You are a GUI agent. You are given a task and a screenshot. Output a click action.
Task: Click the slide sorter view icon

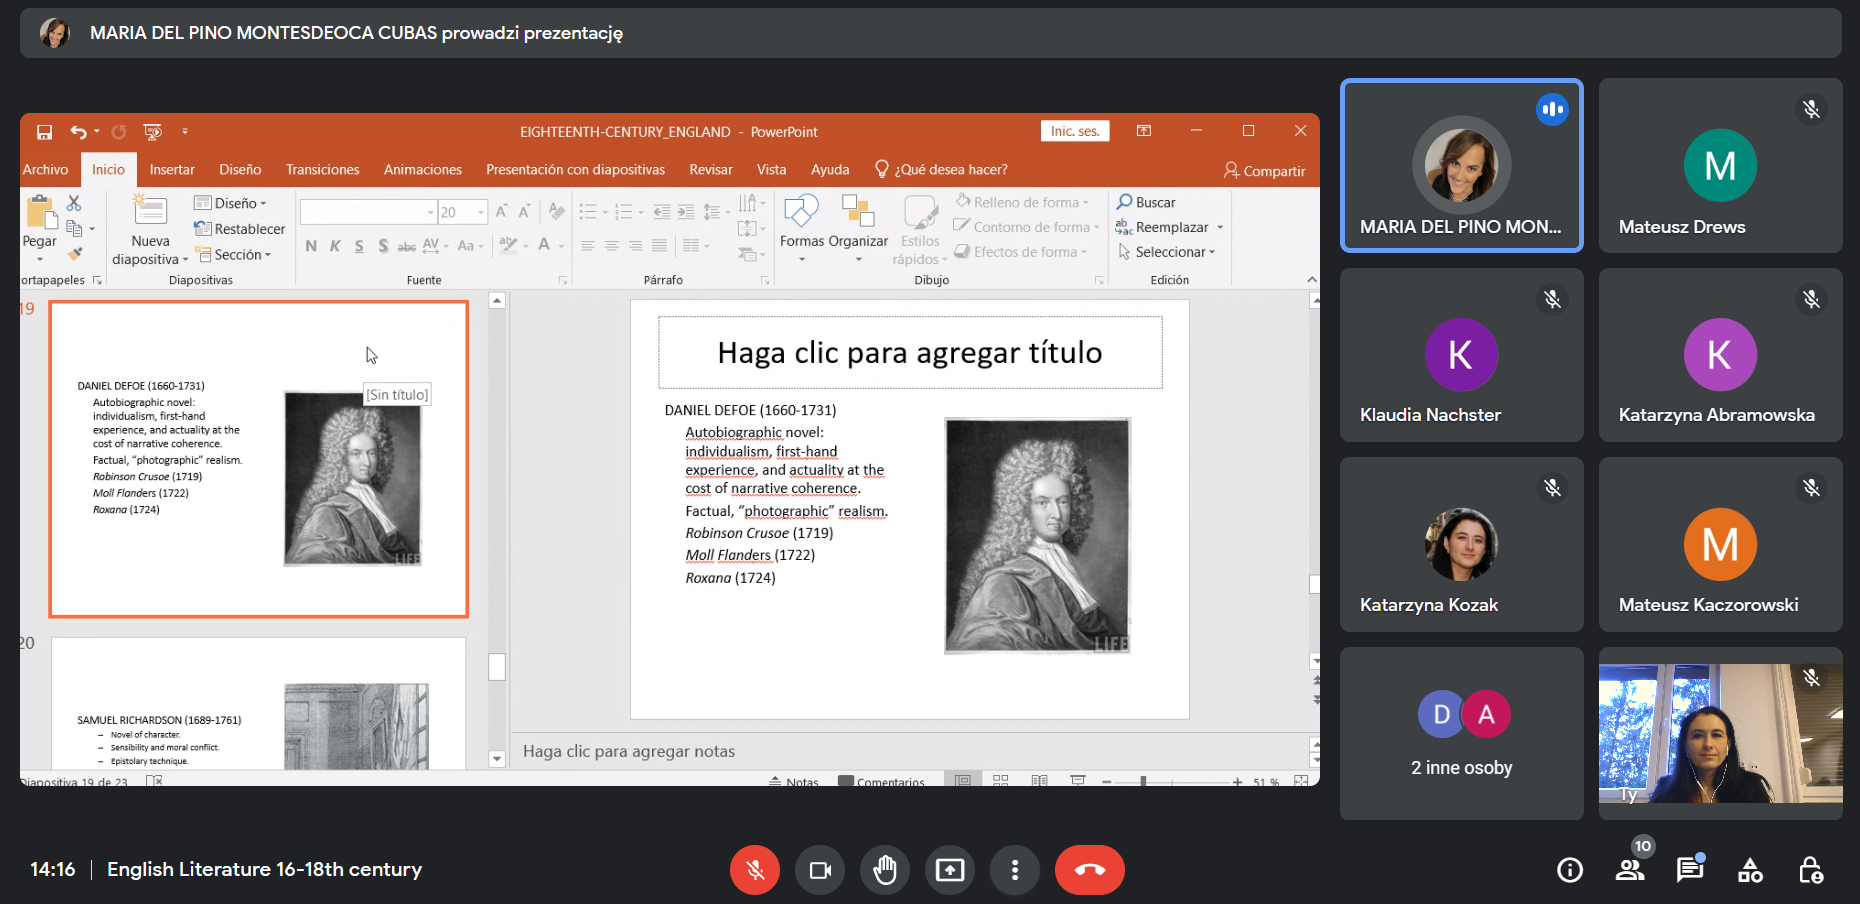(x=1001, y=780)
